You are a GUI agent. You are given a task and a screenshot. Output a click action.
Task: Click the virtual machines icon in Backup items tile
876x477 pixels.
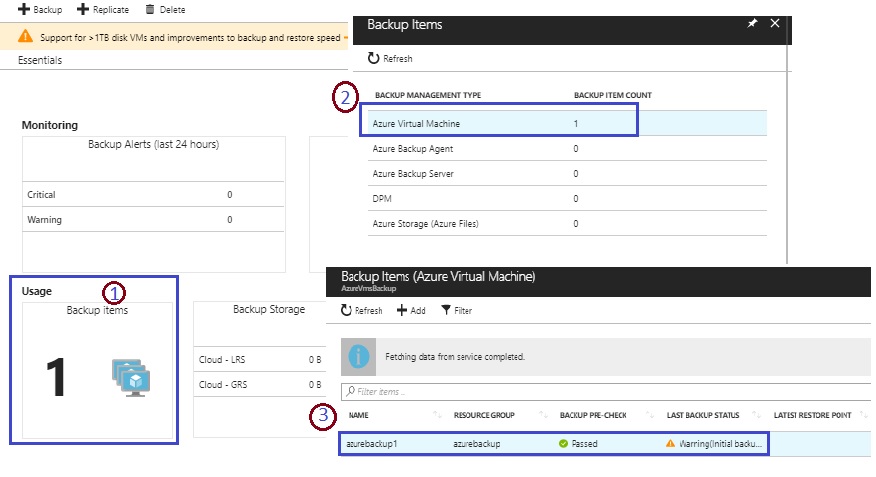[131, 379]
